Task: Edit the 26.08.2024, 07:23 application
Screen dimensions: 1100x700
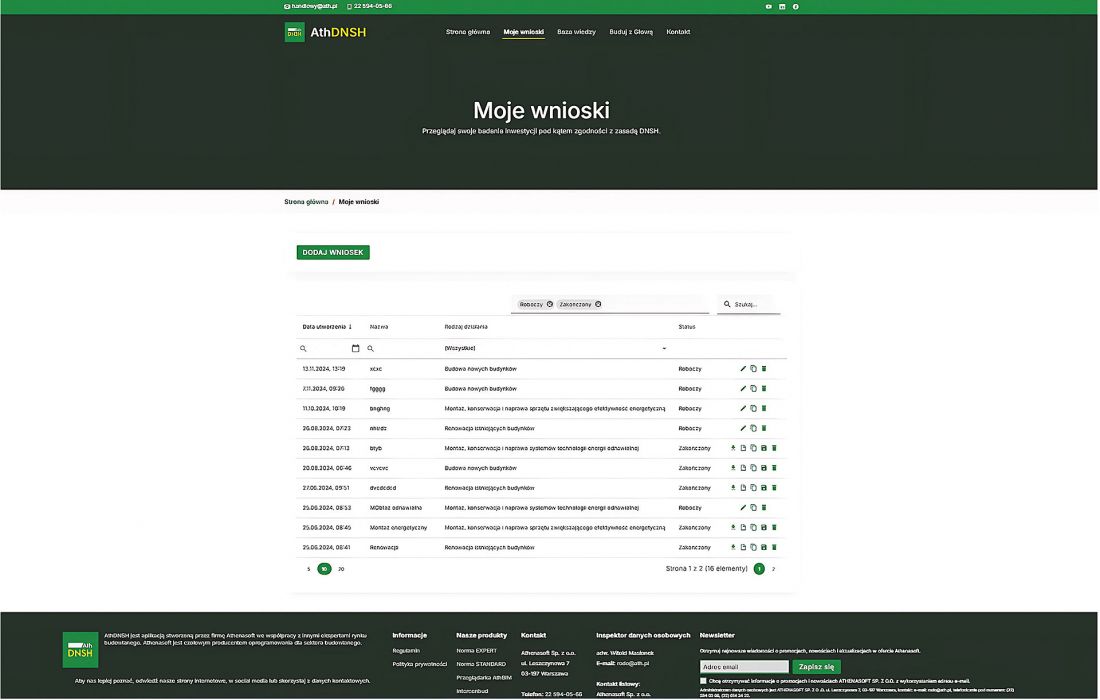Action: click(743, 429)
